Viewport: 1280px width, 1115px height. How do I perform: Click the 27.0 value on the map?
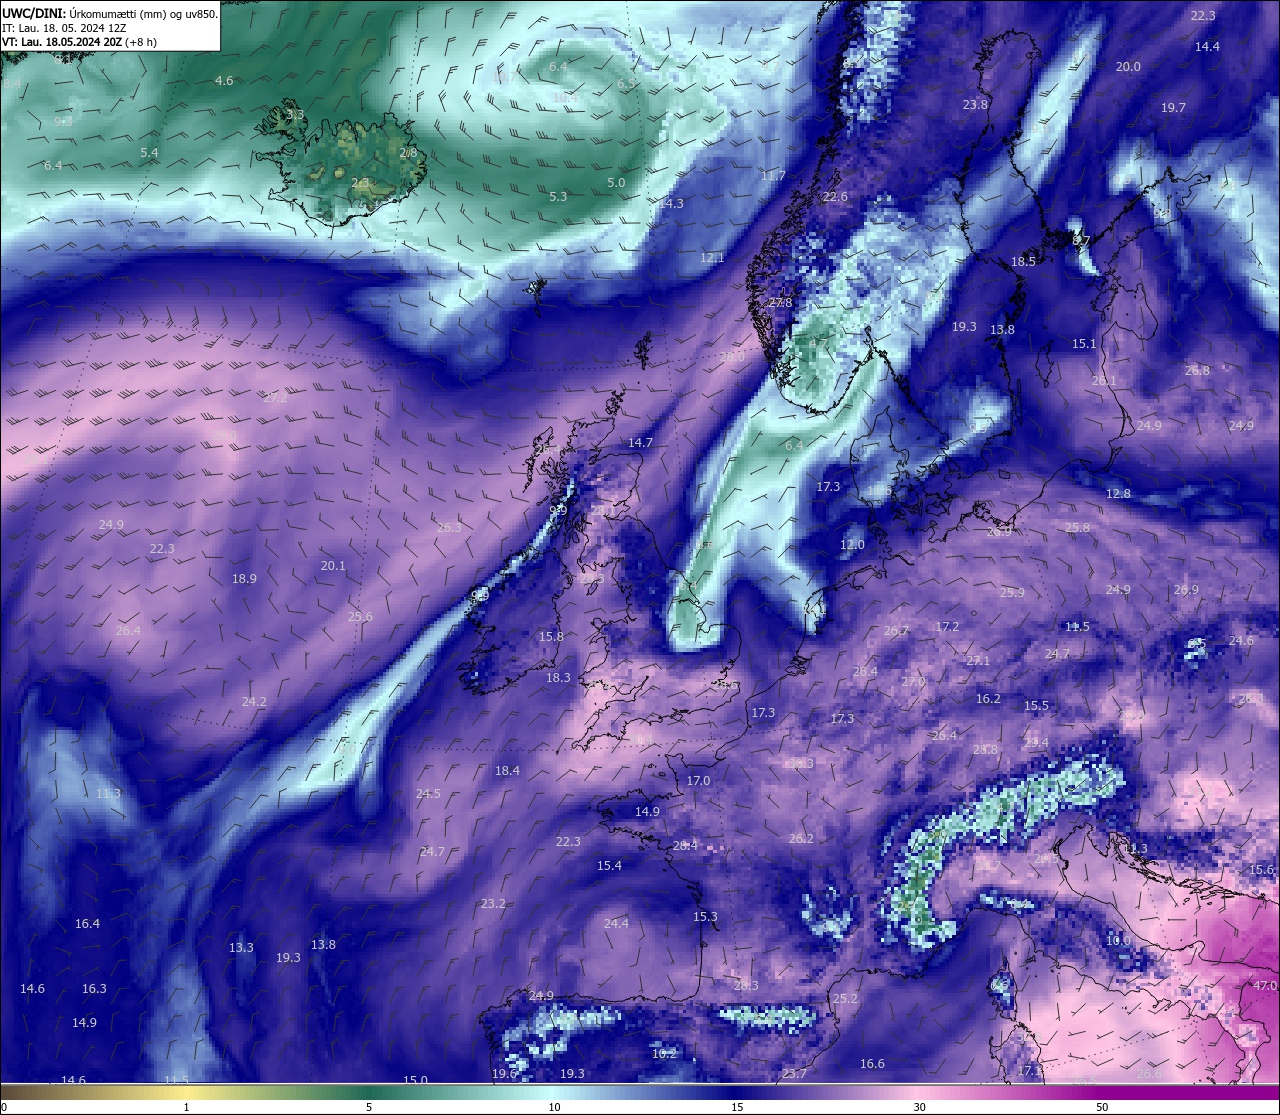click(913, 680)
